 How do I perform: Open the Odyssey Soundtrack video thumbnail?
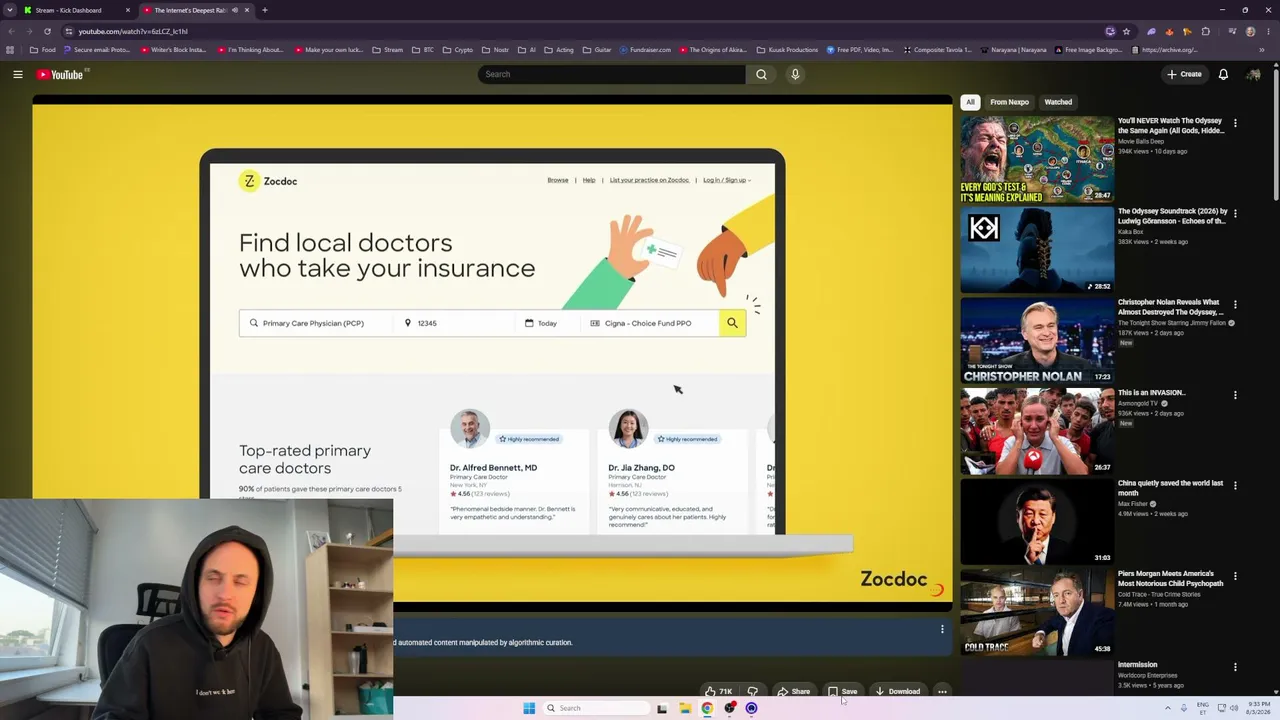click(1037, 250)
